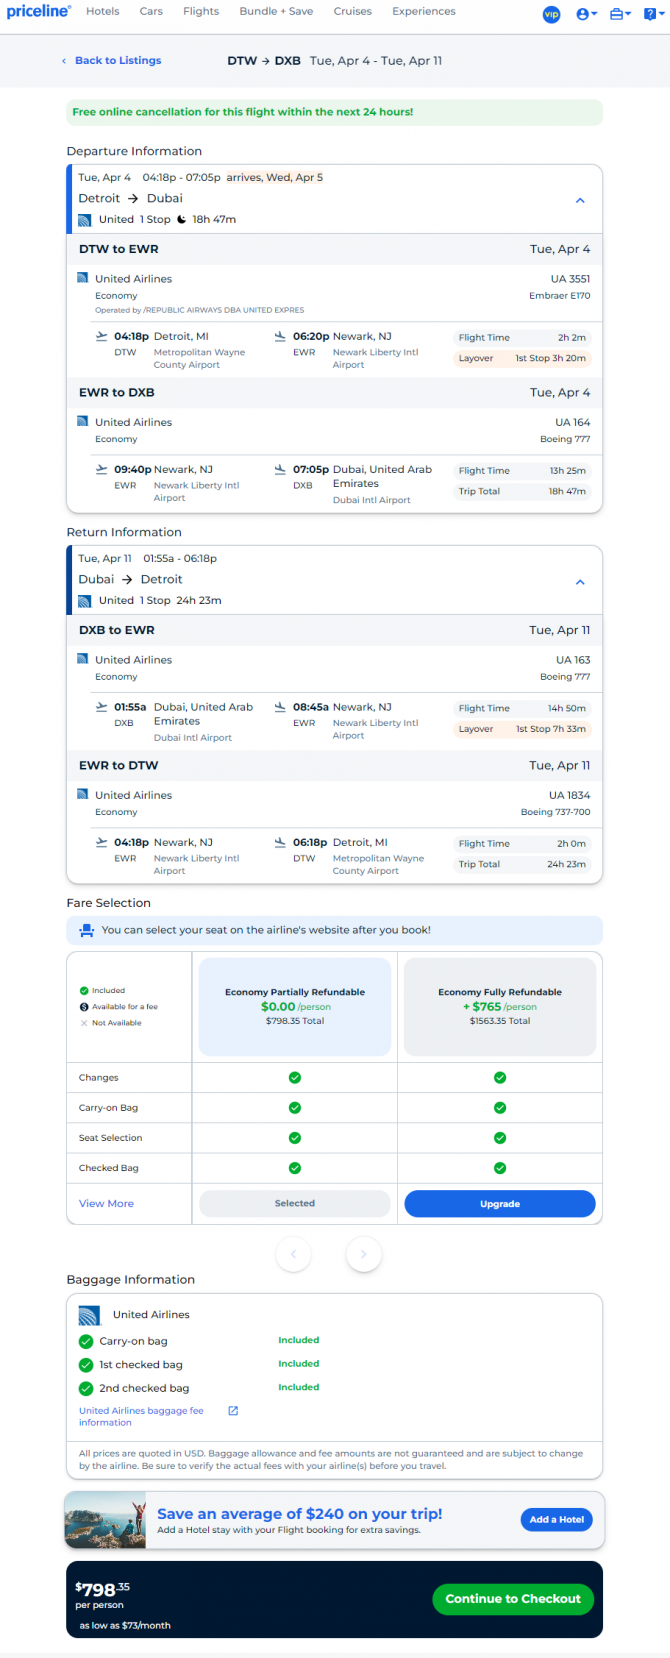Go to the Cruises section
This screenshot has height=1658, width=670.
click(352, 12)
